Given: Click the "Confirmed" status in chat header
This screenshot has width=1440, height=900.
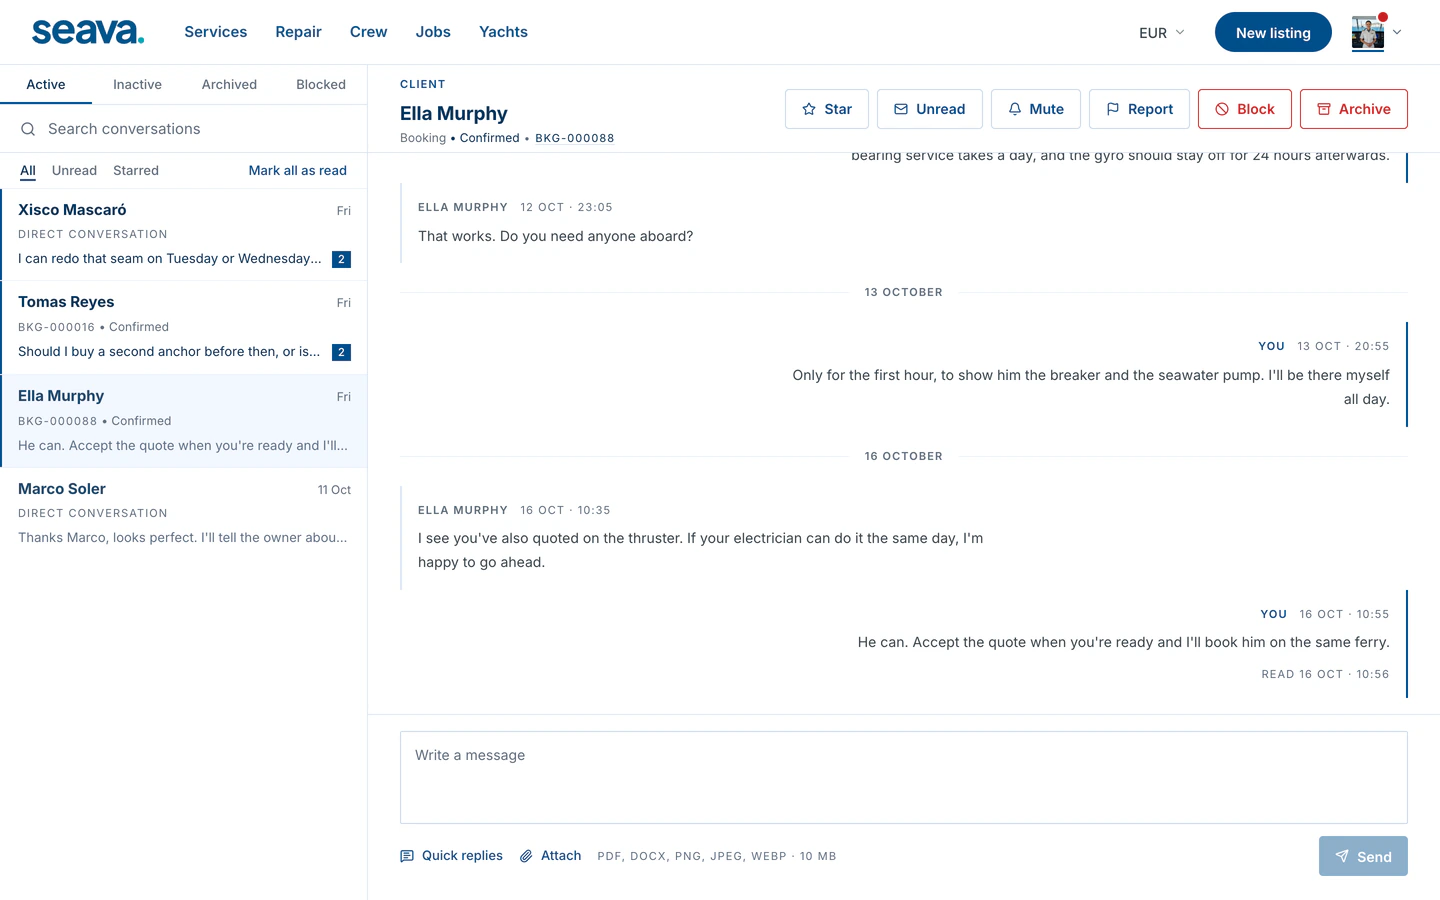Looking at the screenshot, I should (x=490, y=138).
